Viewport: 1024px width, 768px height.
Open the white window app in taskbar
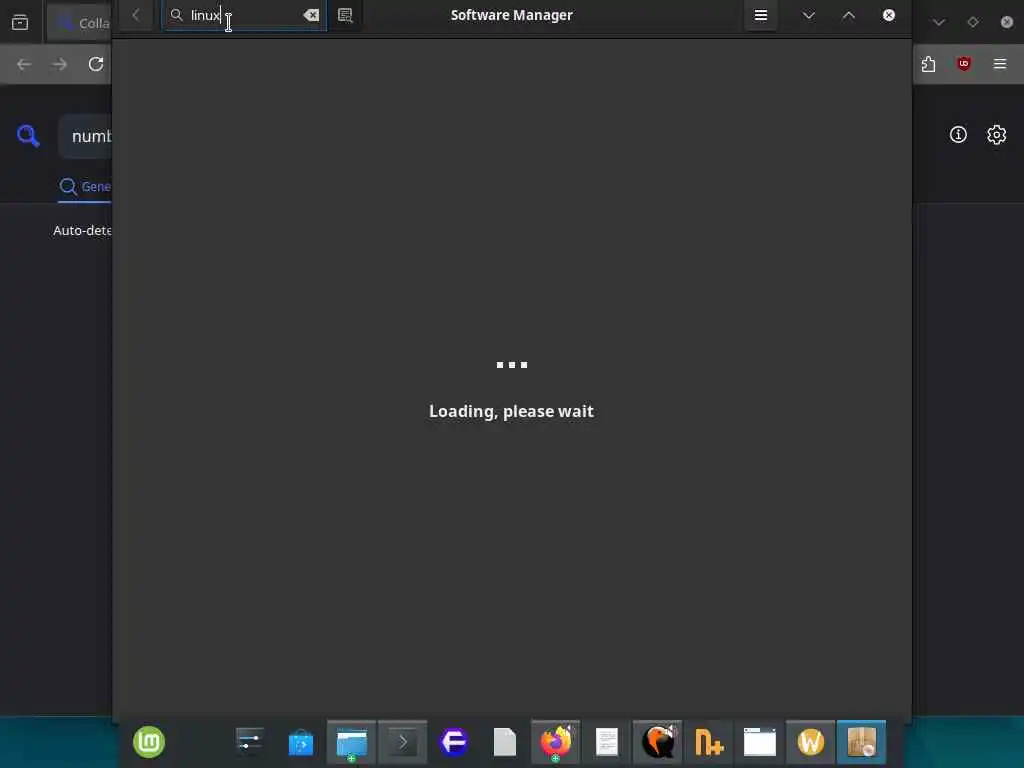coord(760,743)
